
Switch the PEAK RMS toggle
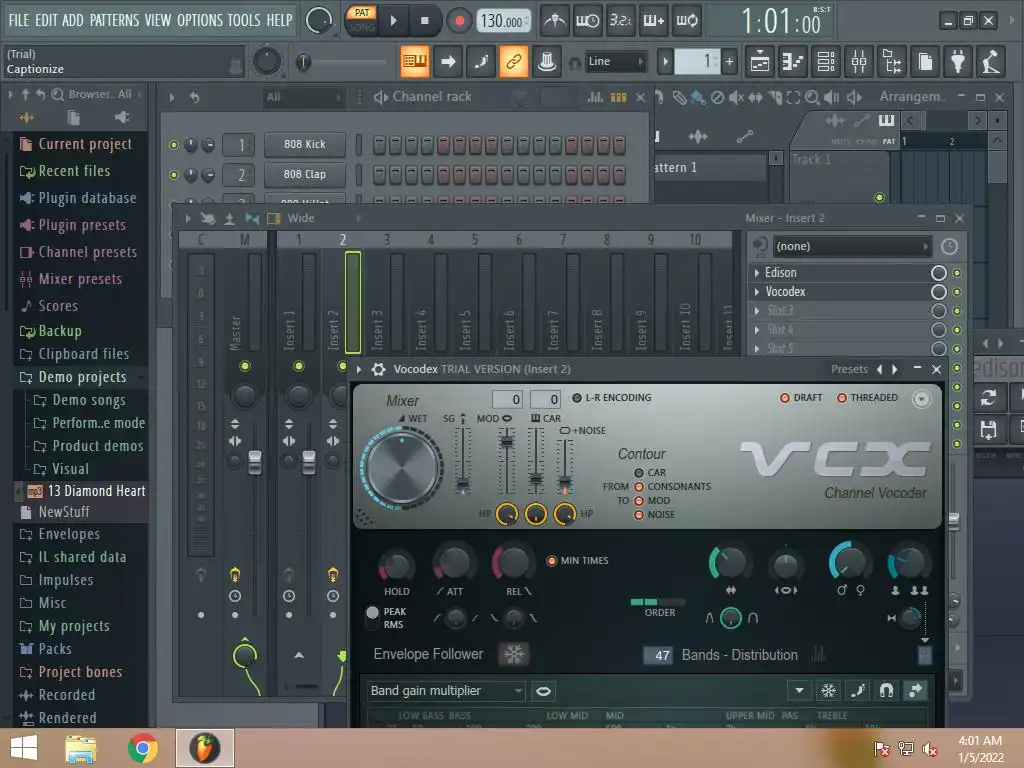pos(372,618)
